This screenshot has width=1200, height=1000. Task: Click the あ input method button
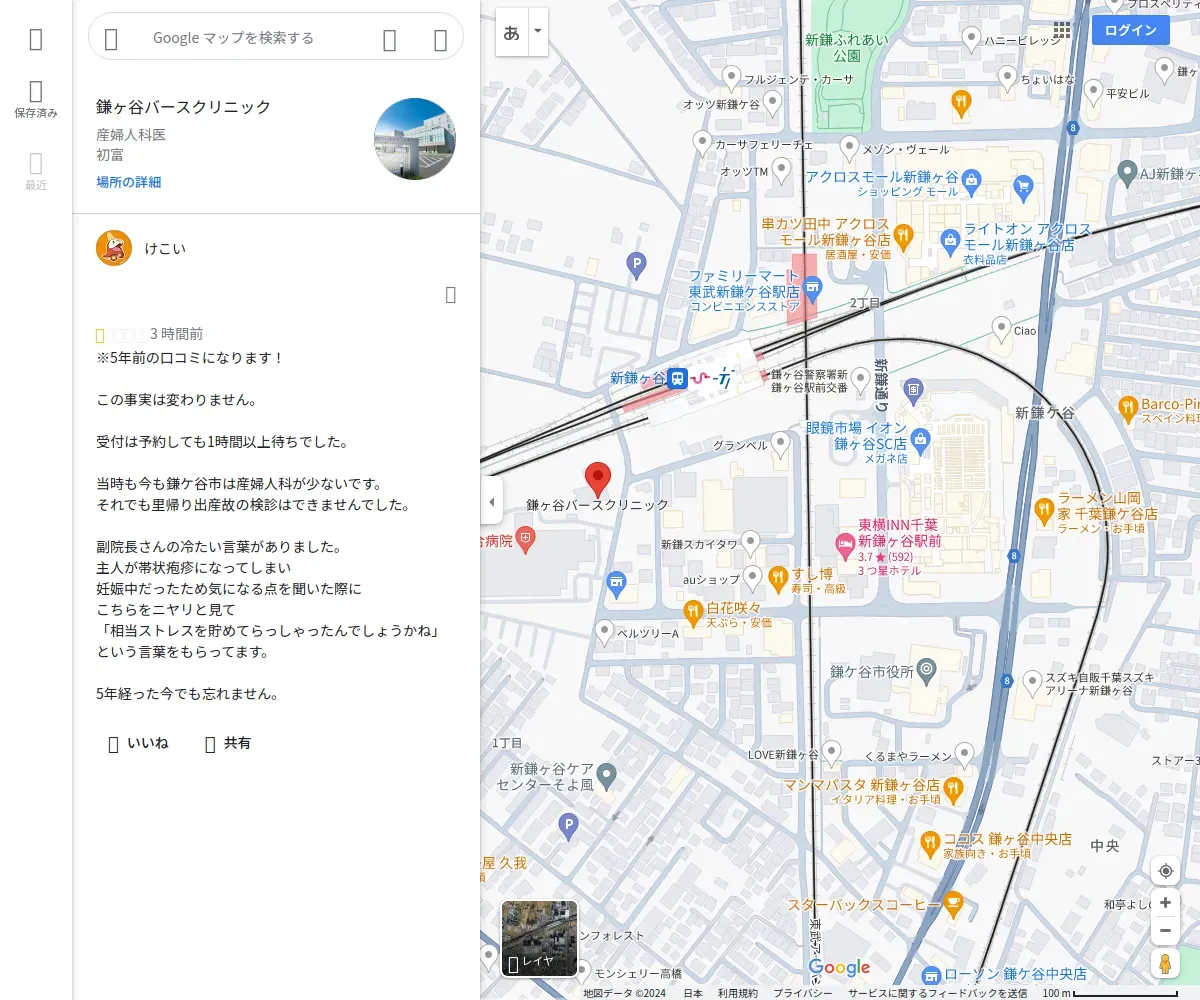tap(512, 32)
